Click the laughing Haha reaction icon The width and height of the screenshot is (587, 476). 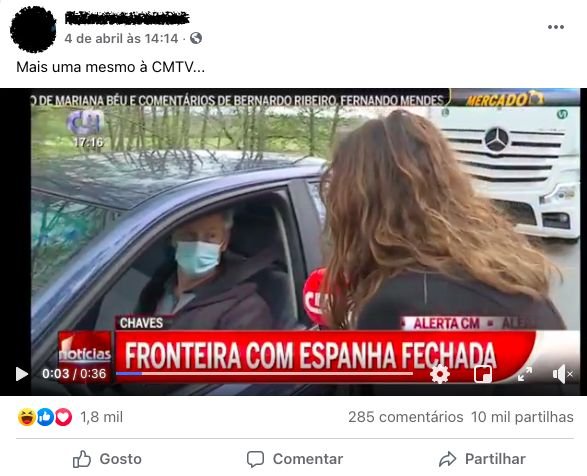(x=27, y=417)
